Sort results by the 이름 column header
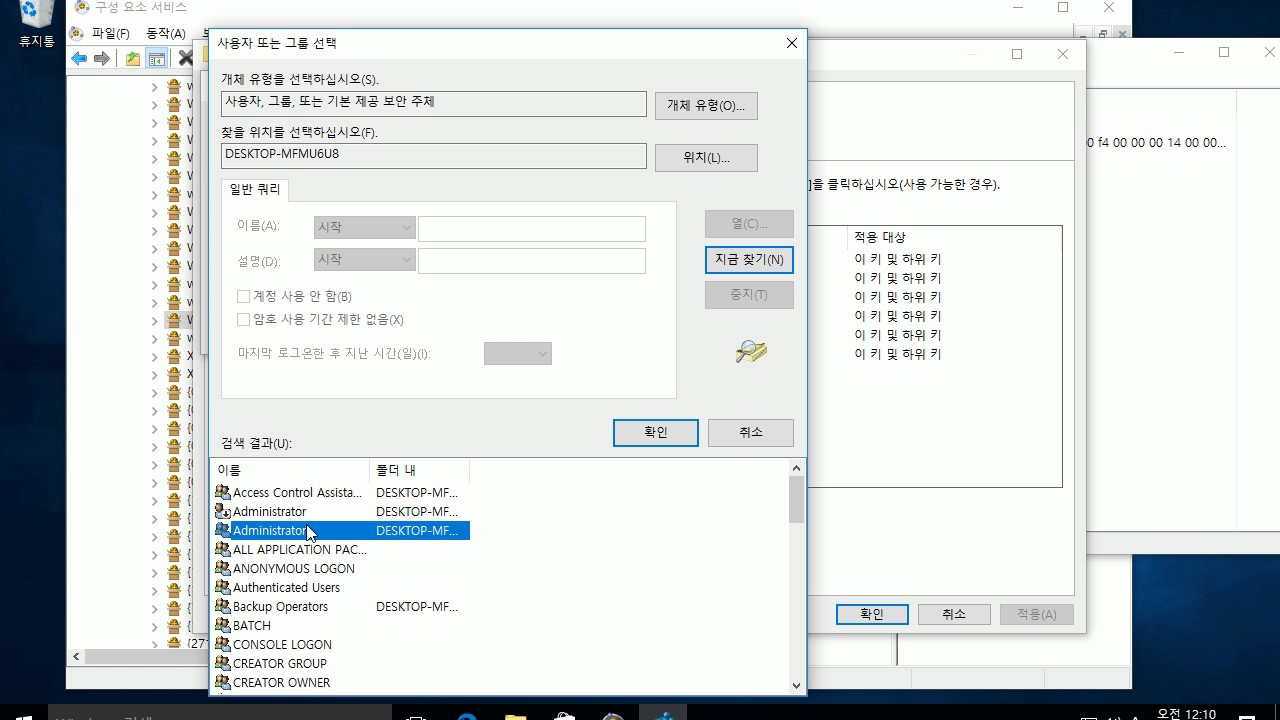The image size is (1280, 720). tap(290, 469)
